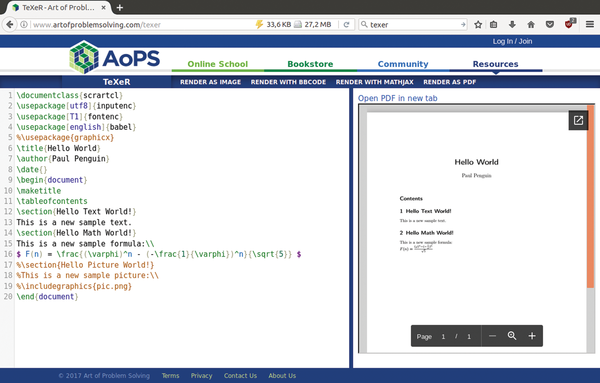Click the TeXeR heading label
This screenshot has width=600, height=383.
pos(116,82)
